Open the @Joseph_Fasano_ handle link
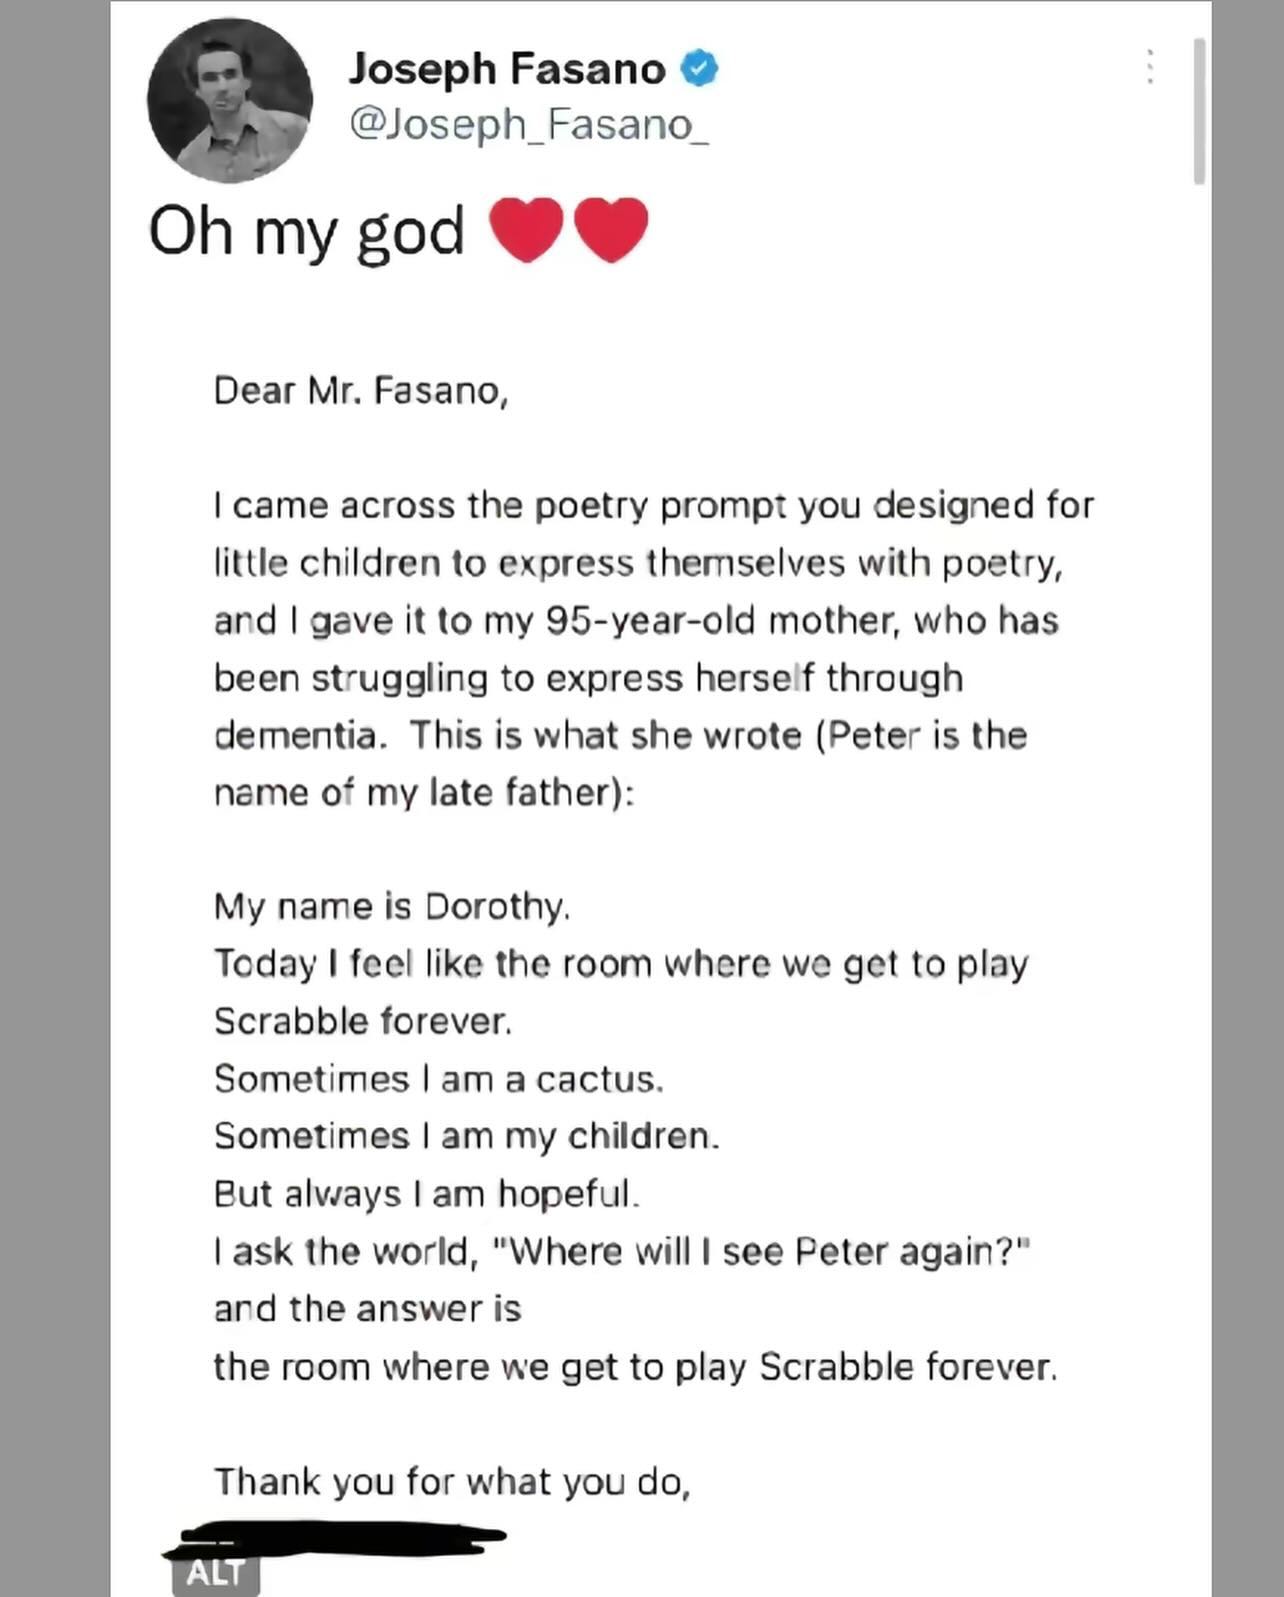The image size is (1284, 1597). (528, 124)
